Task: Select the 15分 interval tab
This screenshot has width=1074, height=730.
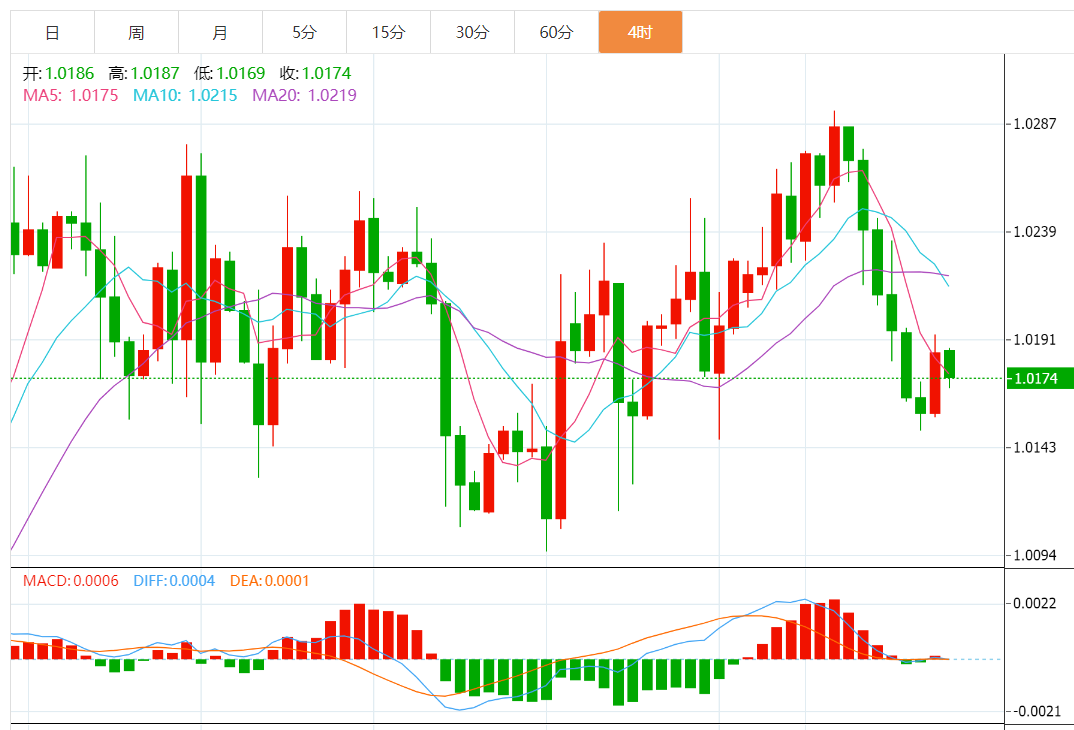Action: 388,32
